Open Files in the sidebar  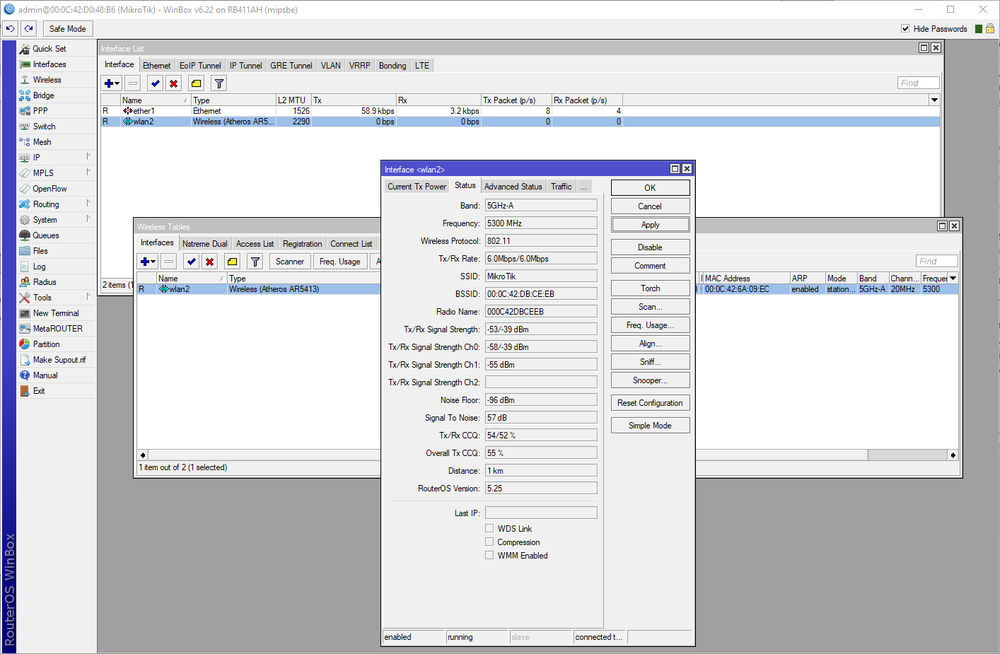click(x=40, y=251)
